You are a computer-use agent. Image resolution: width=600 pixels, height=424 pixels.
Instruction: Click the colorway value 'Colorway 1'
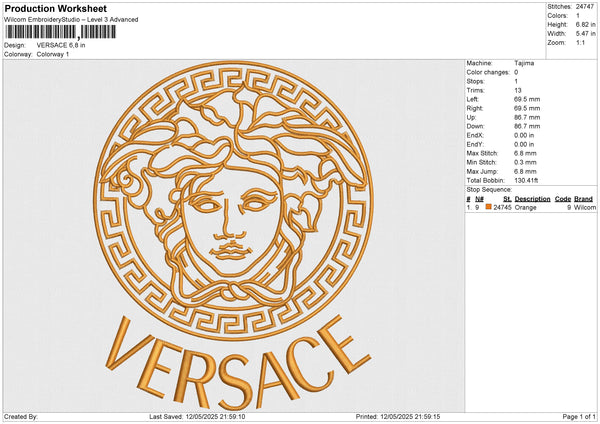tap(53, 54)
